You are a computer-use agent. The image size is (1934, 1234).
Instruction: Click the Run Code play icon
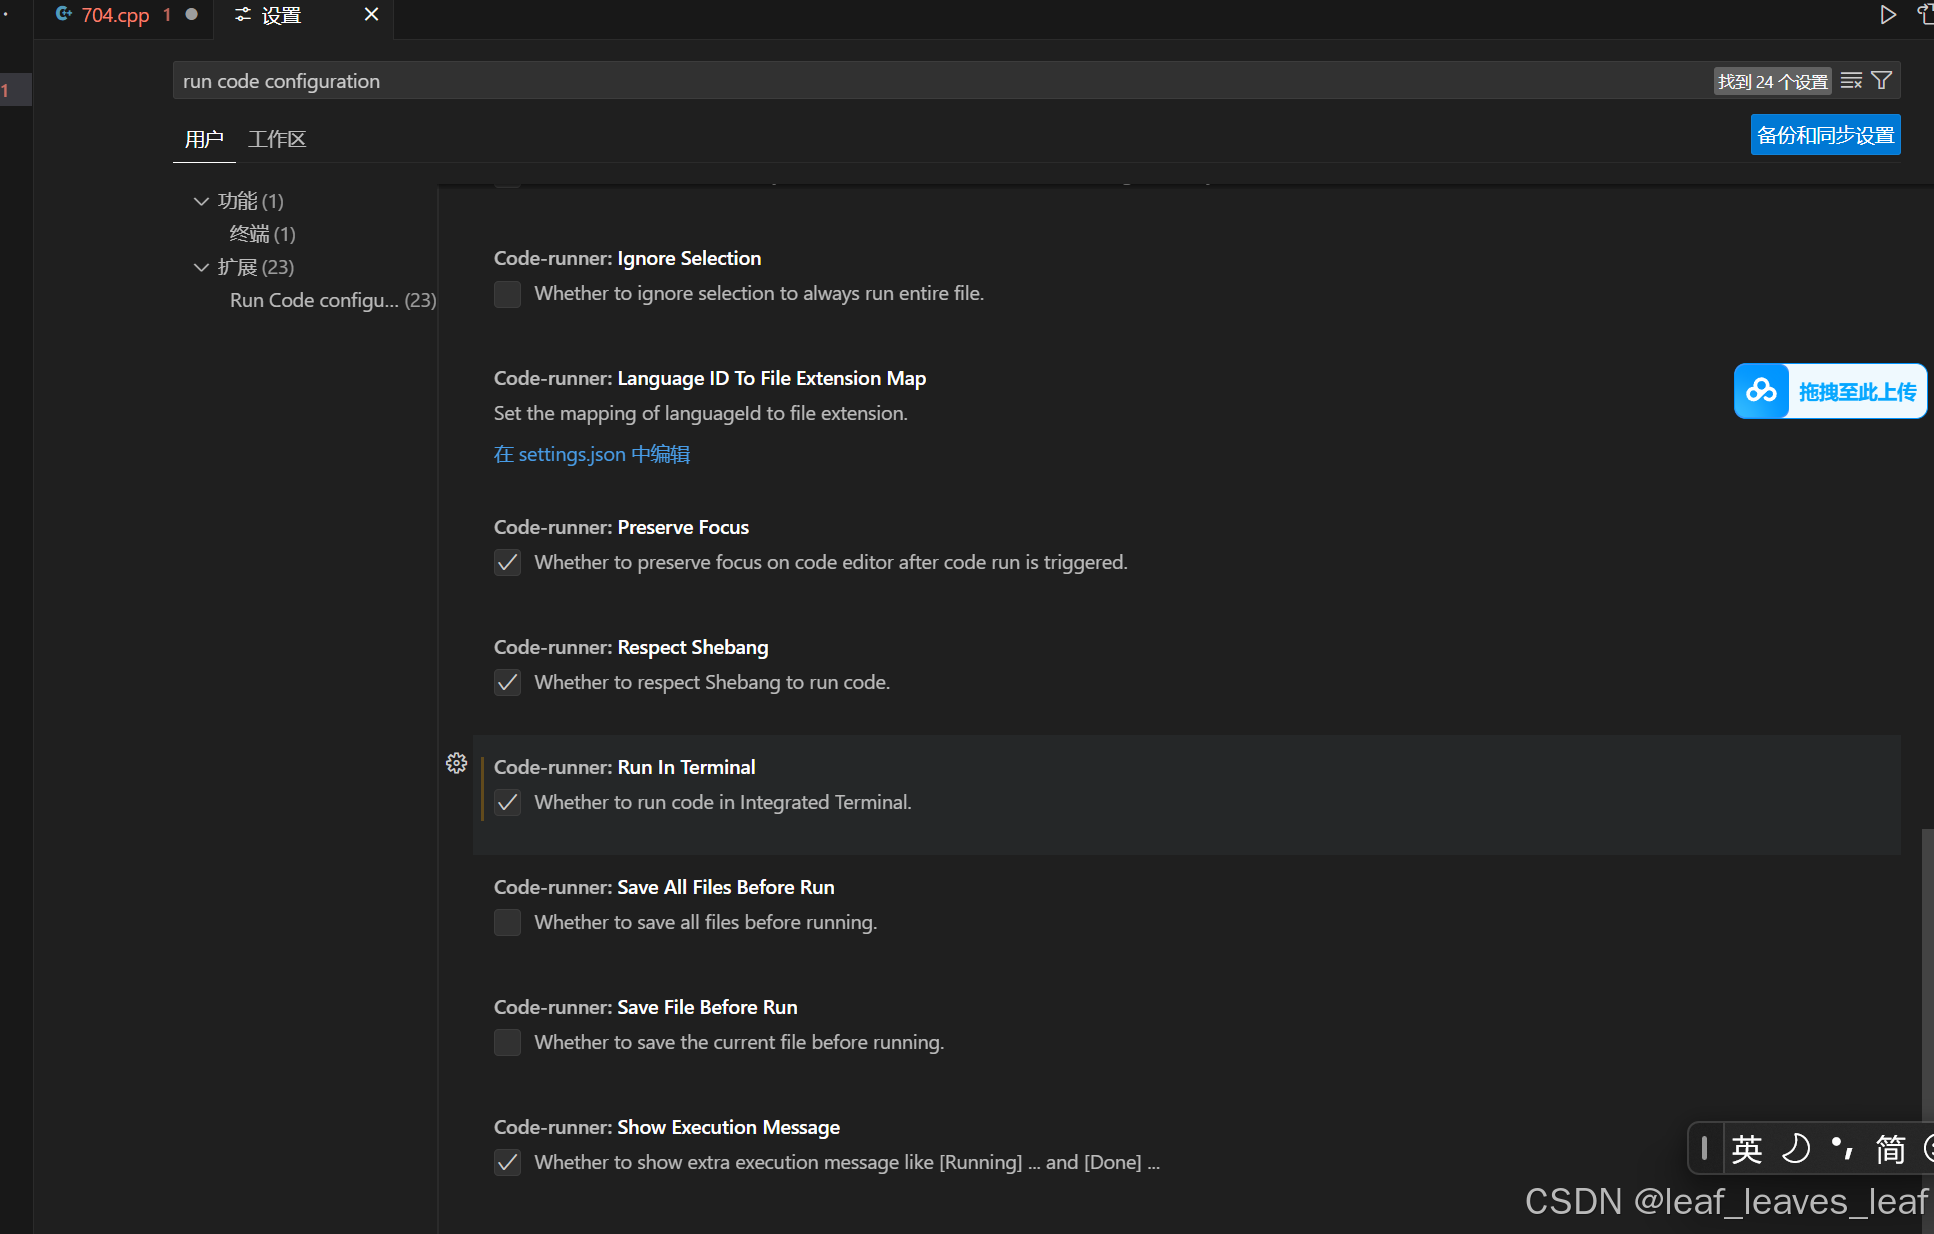pyautogui.click(x=1887, y=15)
